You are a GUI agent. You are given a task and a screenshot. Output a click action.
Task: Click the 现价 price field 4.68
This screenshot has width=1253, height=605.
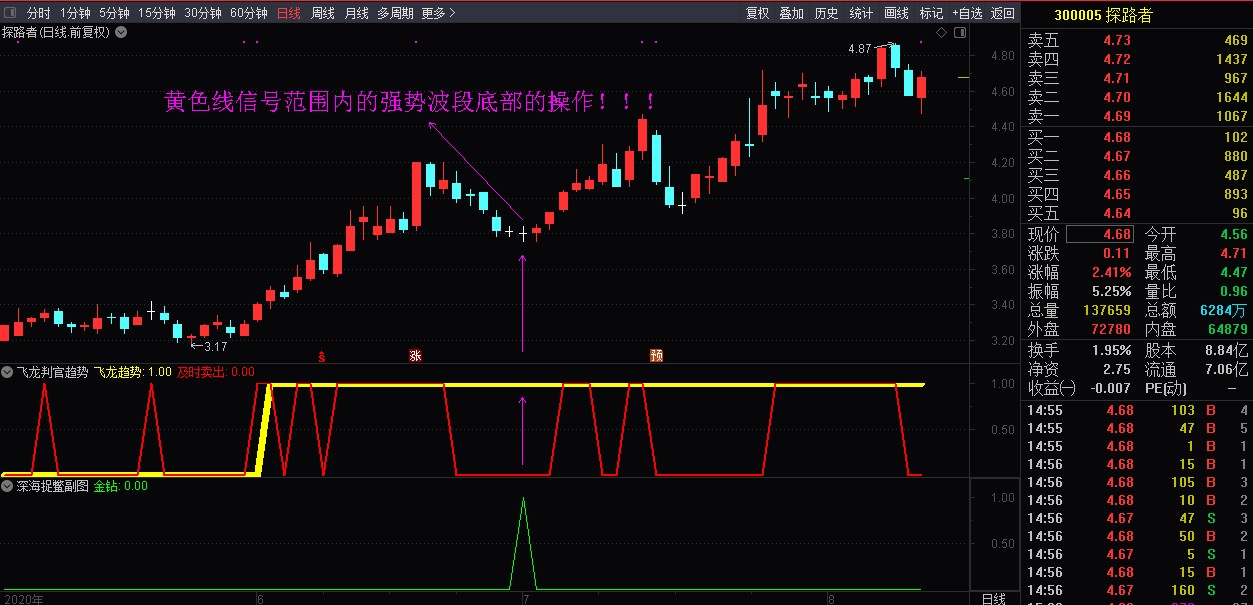click(1100, 234)
